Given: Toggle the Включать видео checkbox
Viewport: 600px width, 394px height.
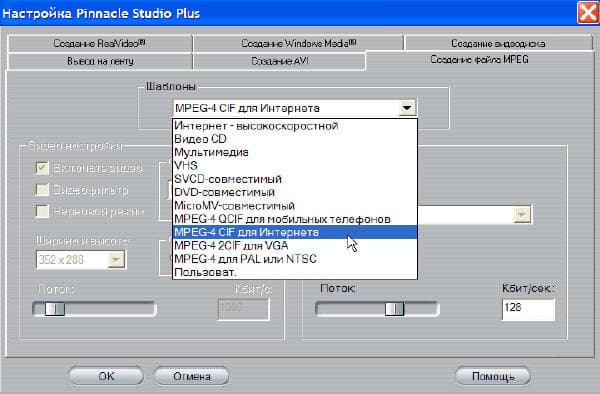Looking at the screenshot, I should (x=42, y=168).
